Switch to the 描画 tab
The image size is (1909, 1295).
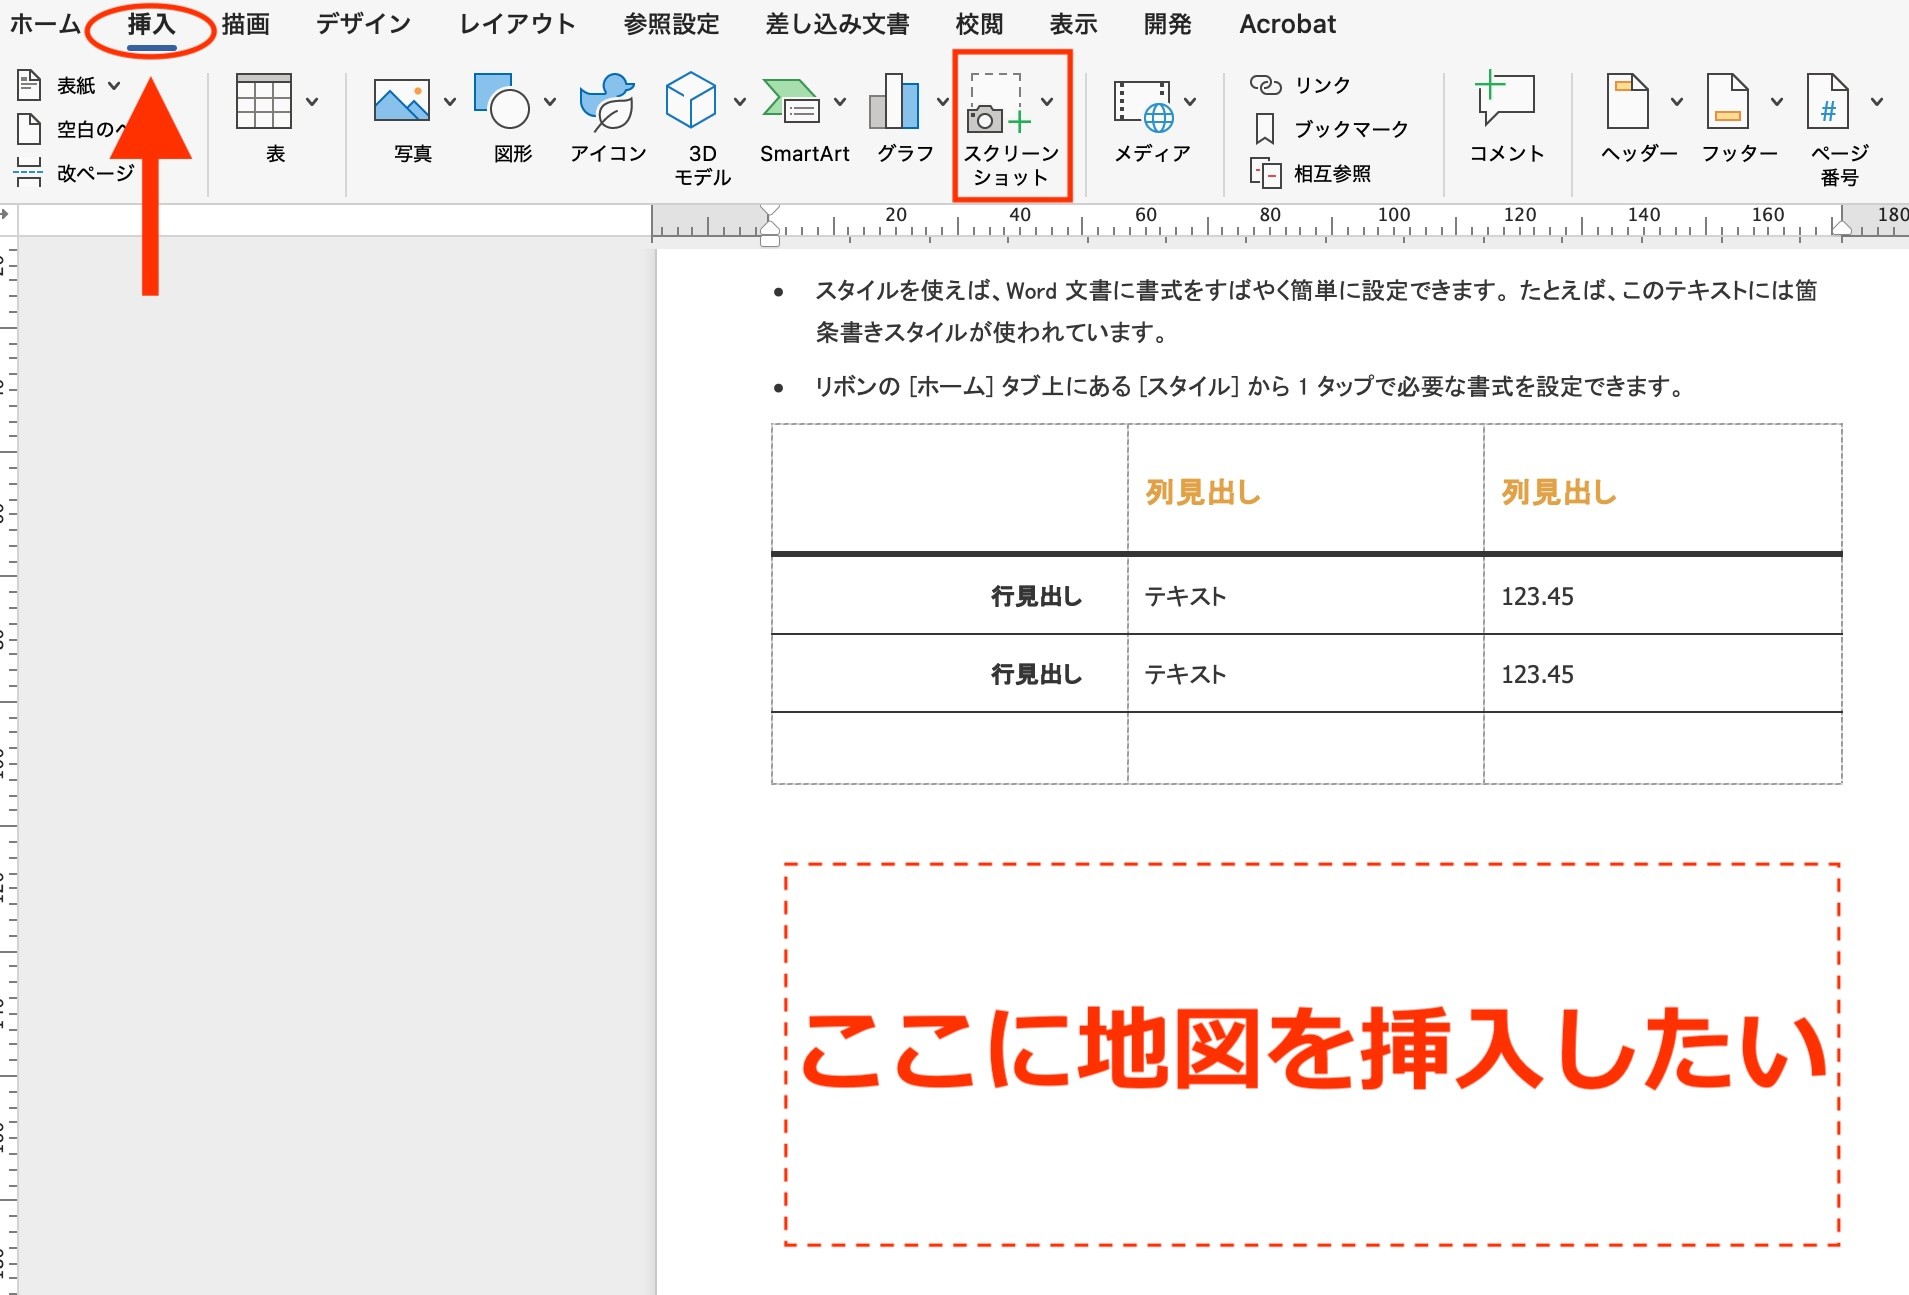246,24
